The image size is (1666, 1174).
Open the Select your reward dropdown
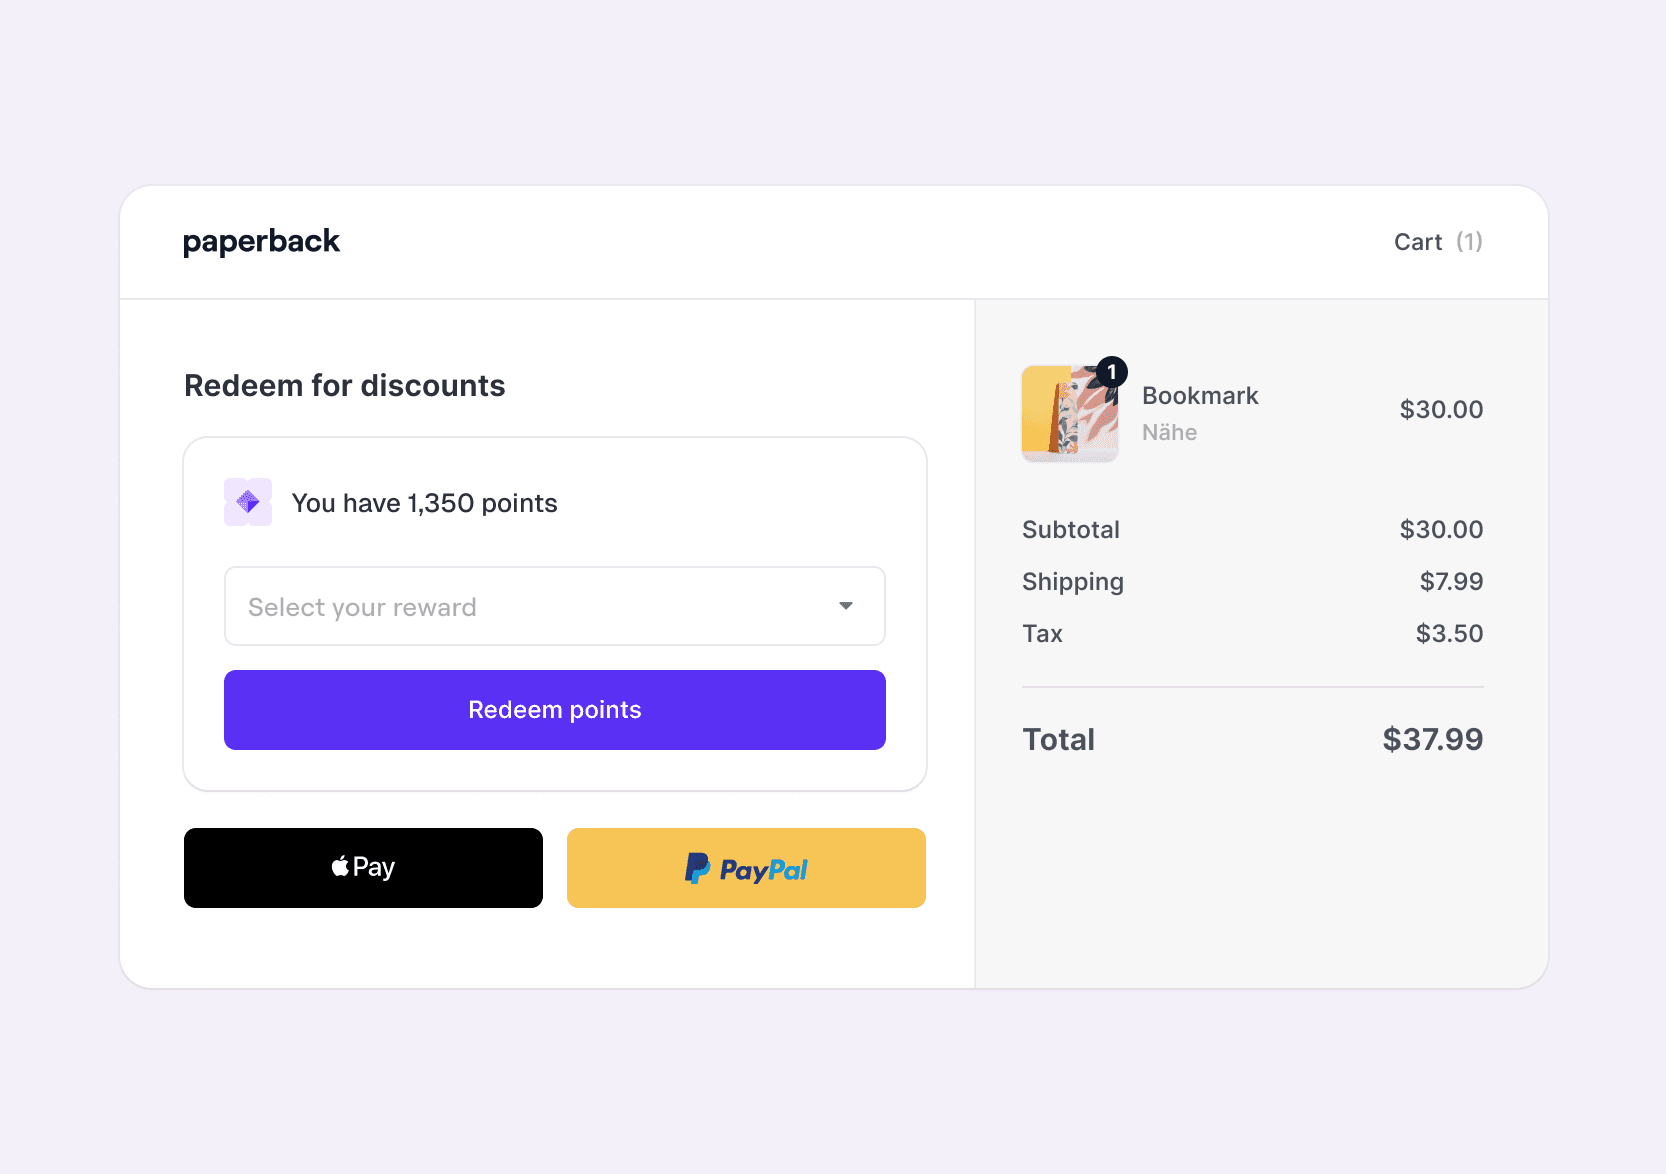point(554,606)
